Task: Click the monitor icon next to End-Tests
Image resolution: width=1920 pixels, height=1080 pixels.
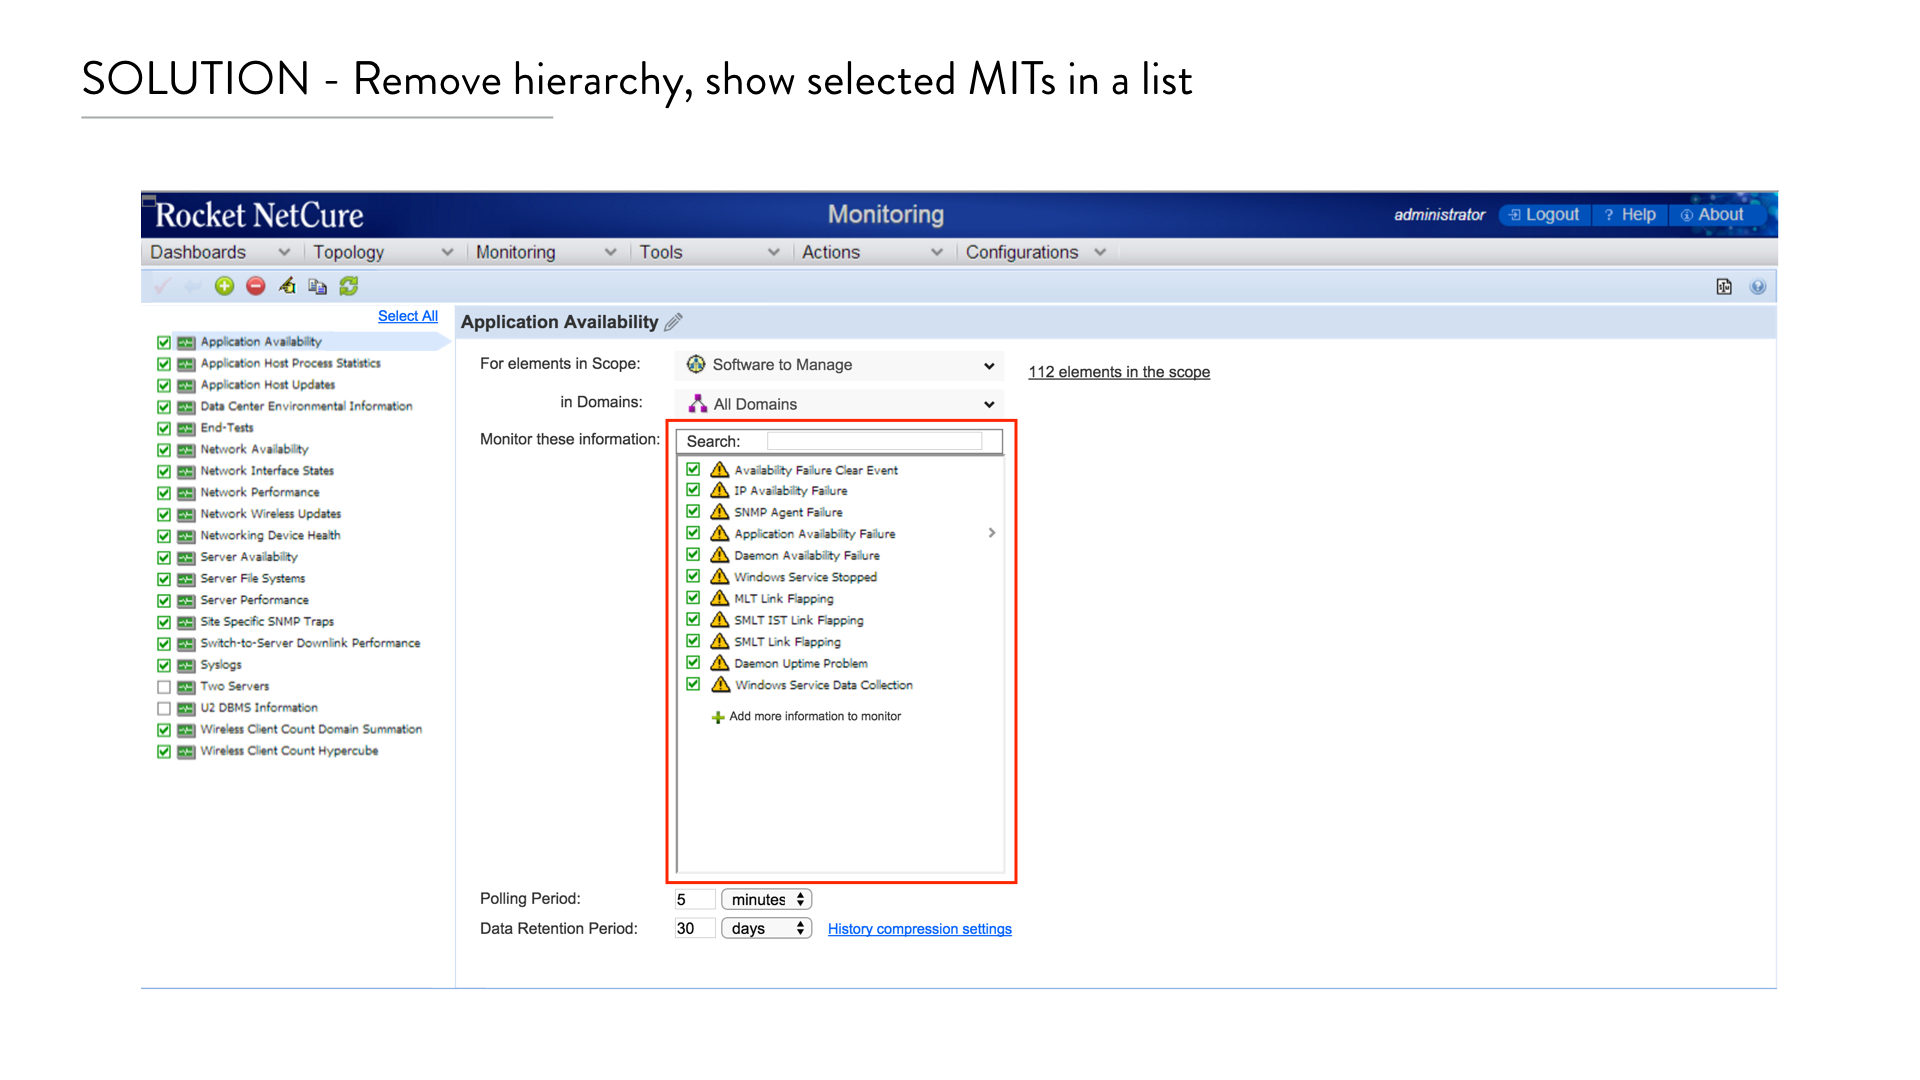Action: (x=186, y=428)
